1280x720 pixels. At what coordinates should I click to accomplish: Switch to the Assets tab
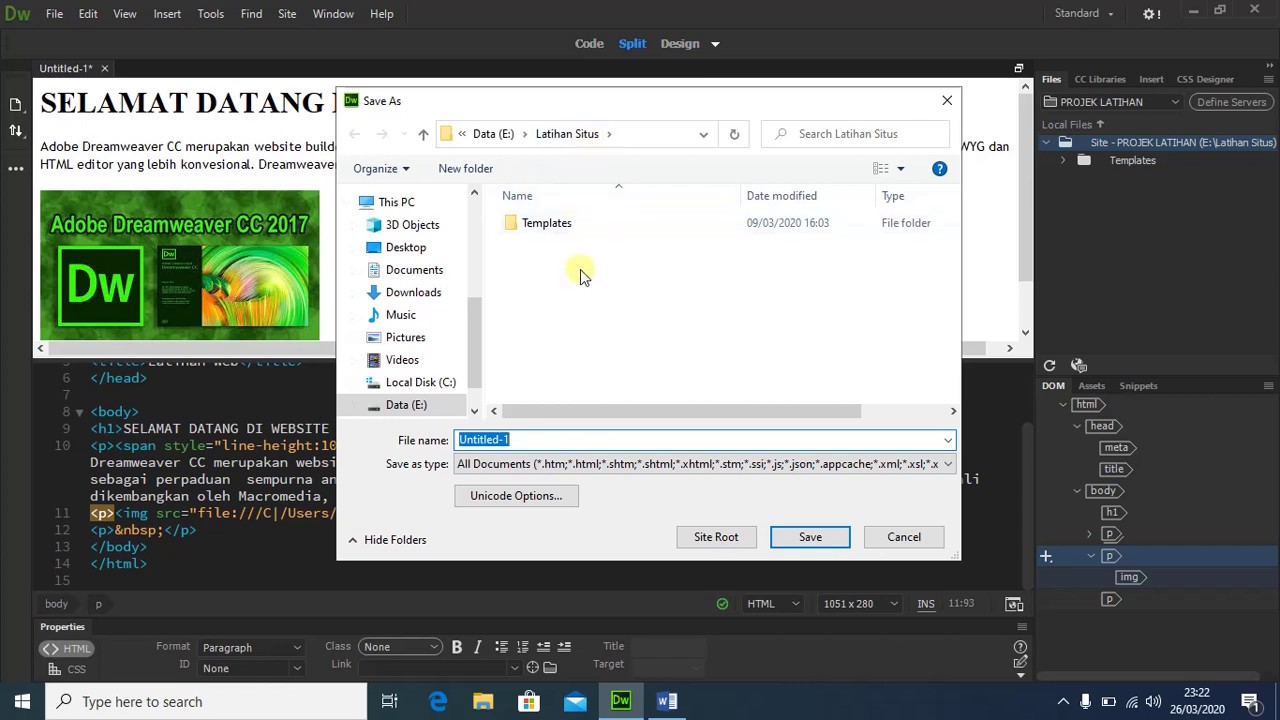pyautogui.click(x=1091, y=386)
